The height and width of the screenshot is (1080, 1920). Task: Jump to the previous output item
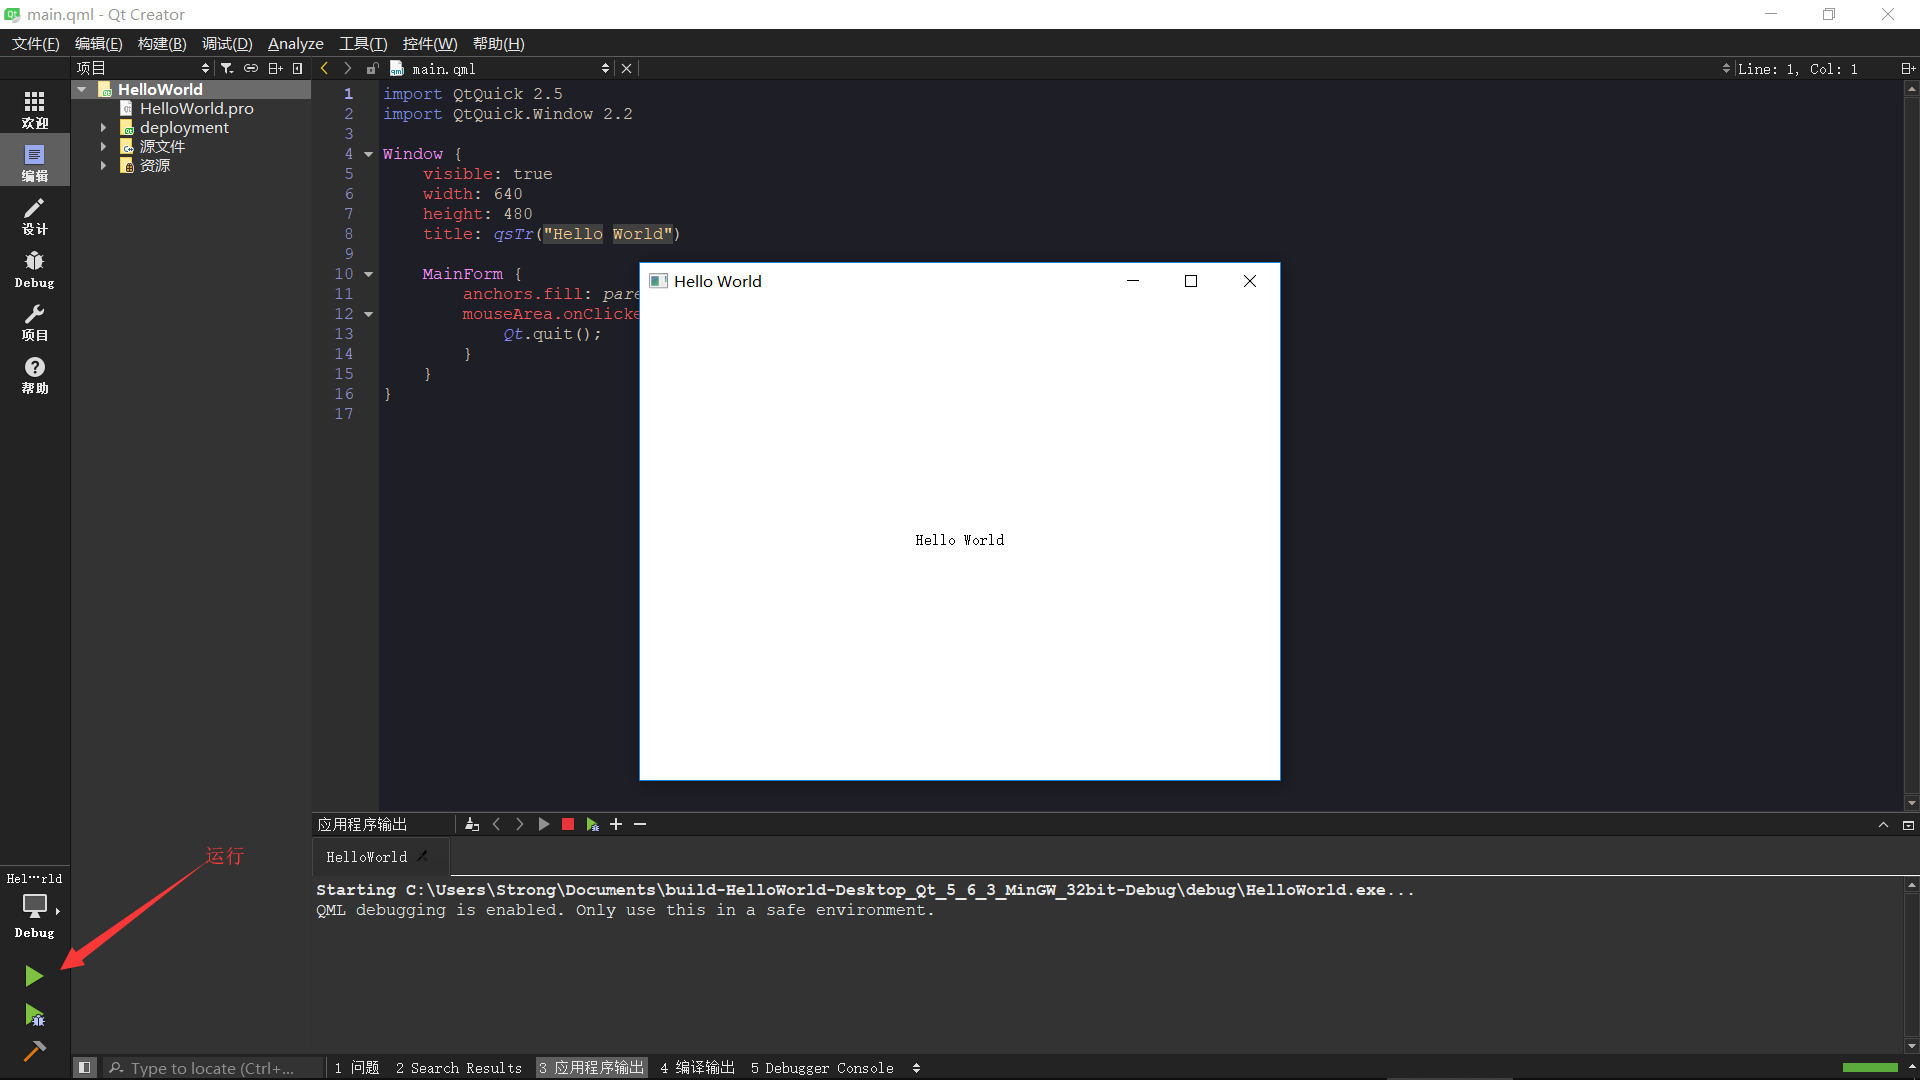(x=496, y=824)
